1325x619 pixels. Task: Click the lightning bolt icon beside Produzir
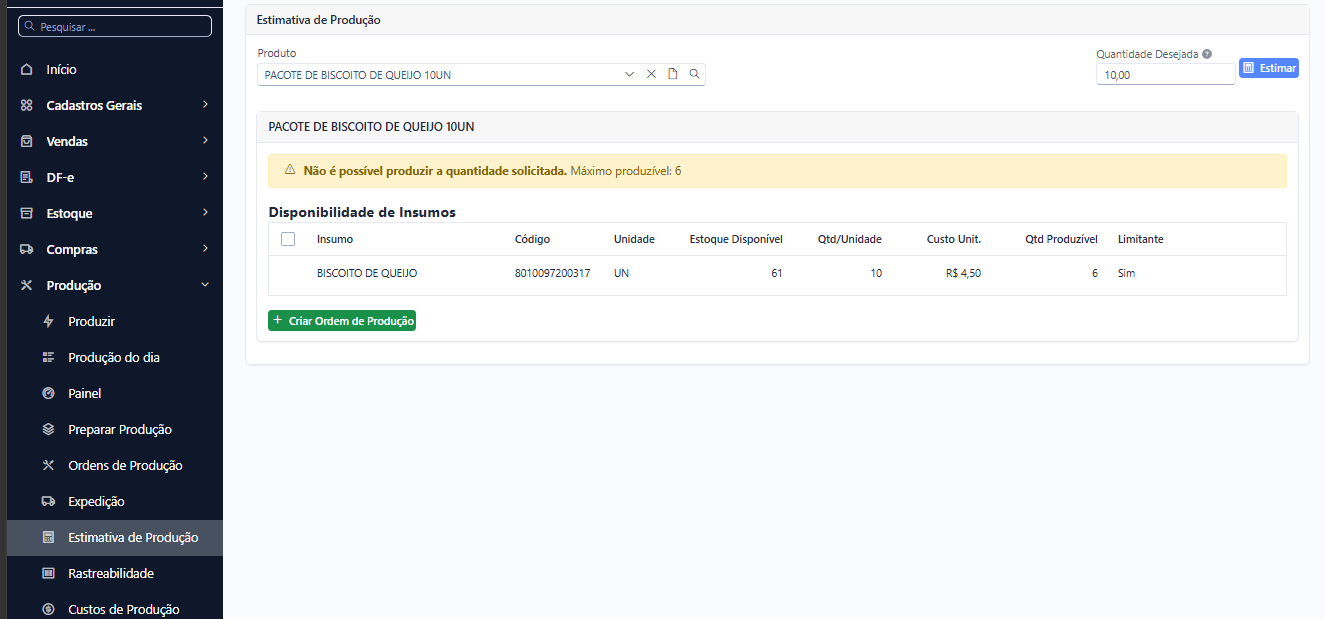(48, 321)
